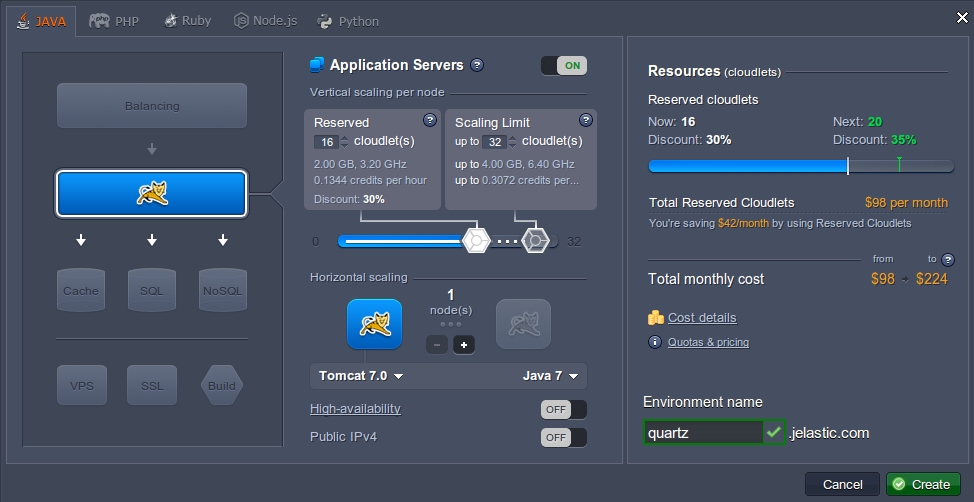Open the Java 7 version dropdown
974x502 pixels.
click(550, 376)
